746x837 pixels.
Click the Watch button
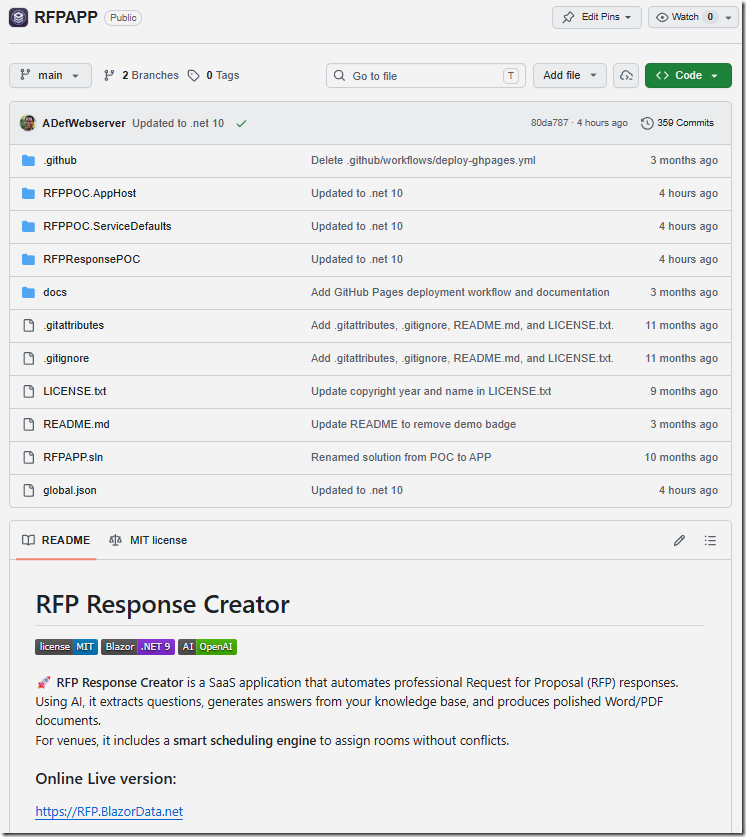(x=684, y=17)
